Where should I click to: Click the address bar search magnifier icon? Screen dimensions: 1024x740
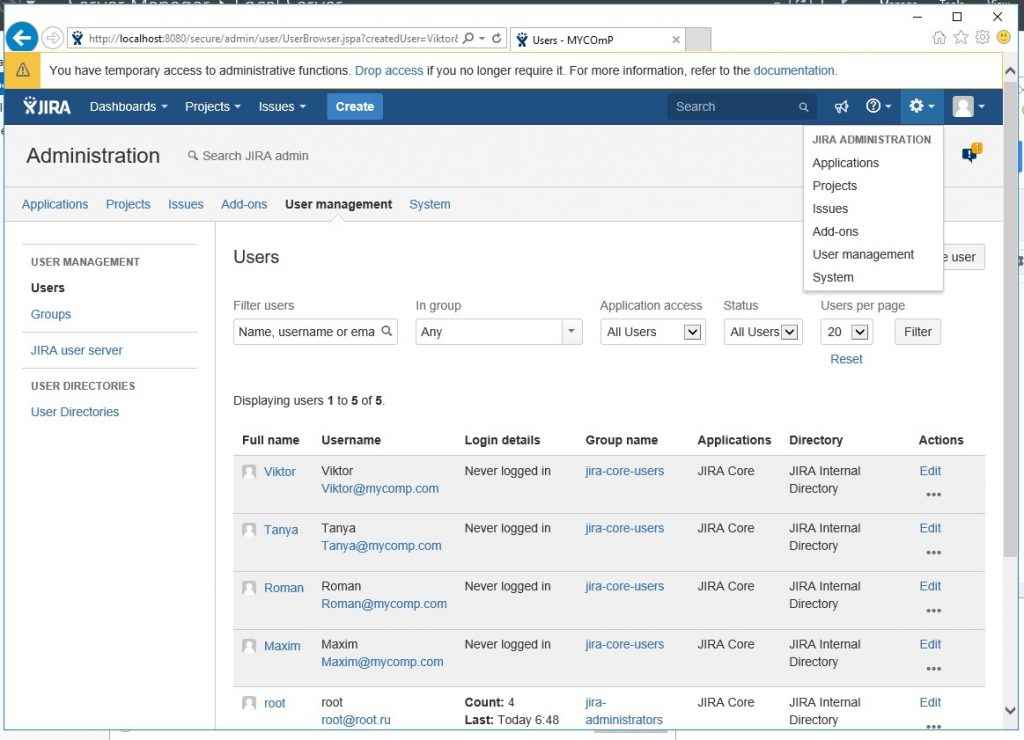tap(468, 39)
